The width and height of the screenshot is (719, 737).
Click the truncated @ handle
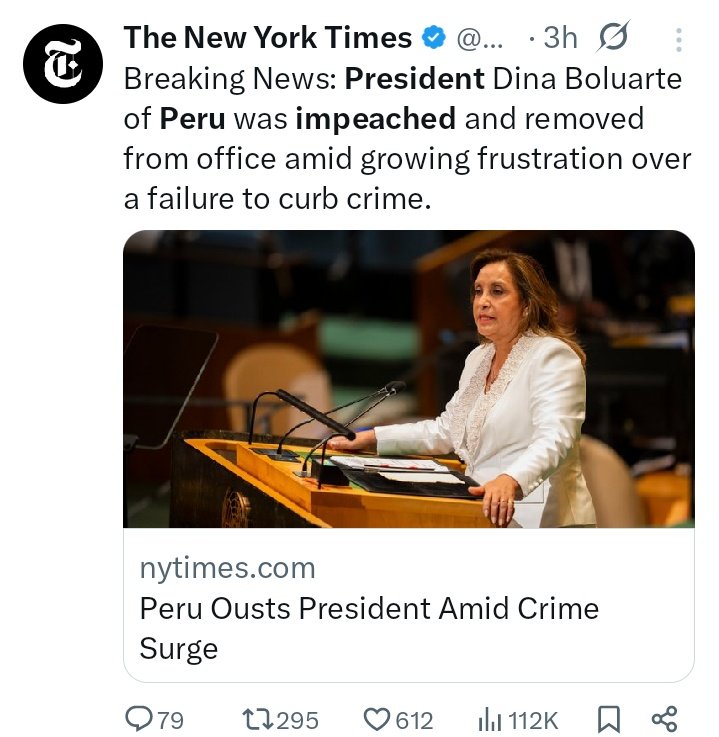click(480, 39)
